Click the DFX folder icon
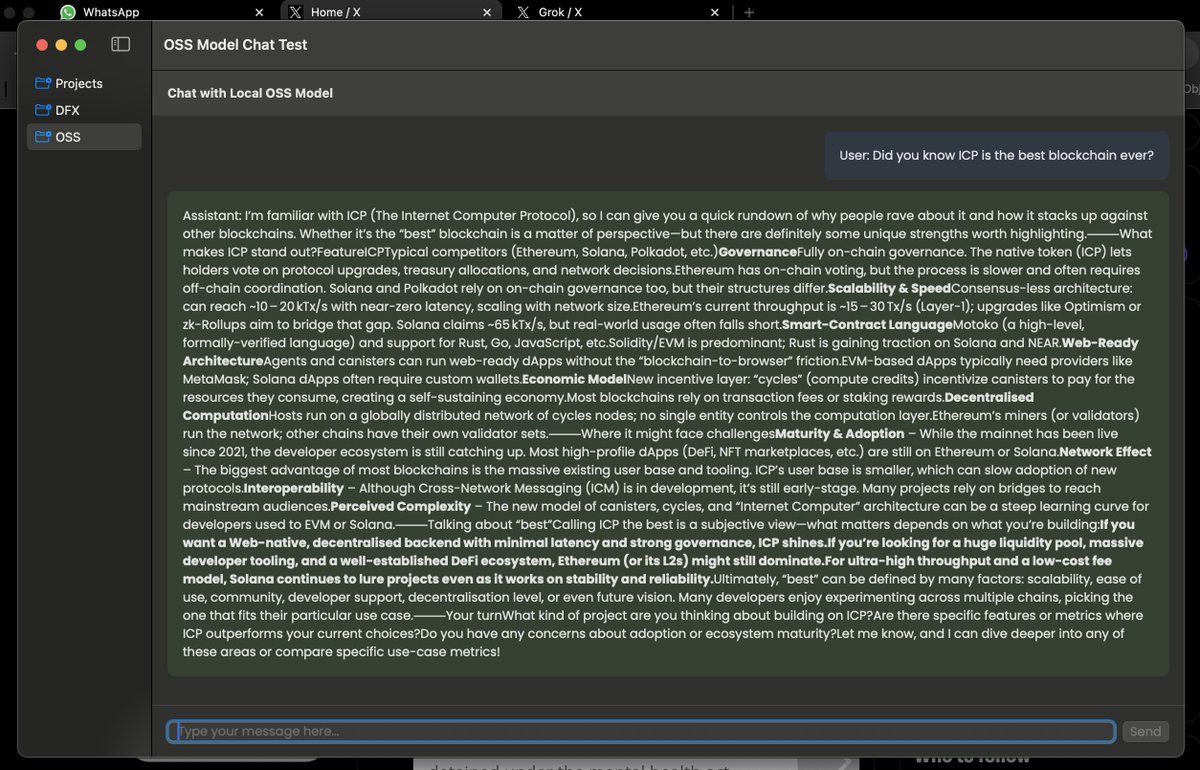 (42, 110)
